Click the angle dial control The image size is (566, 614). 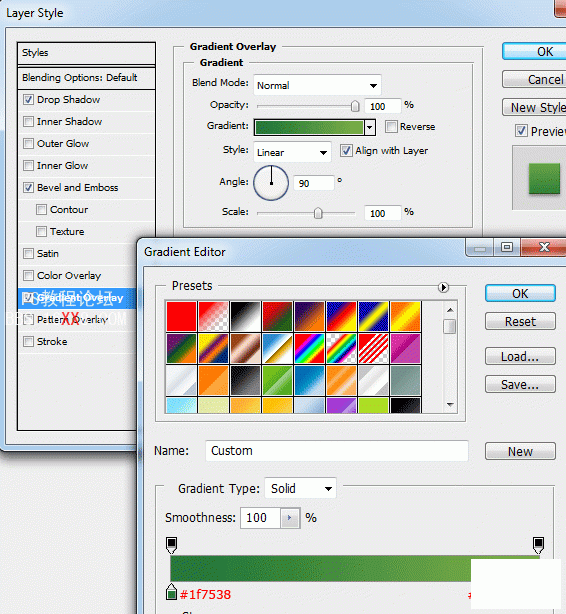271,183
